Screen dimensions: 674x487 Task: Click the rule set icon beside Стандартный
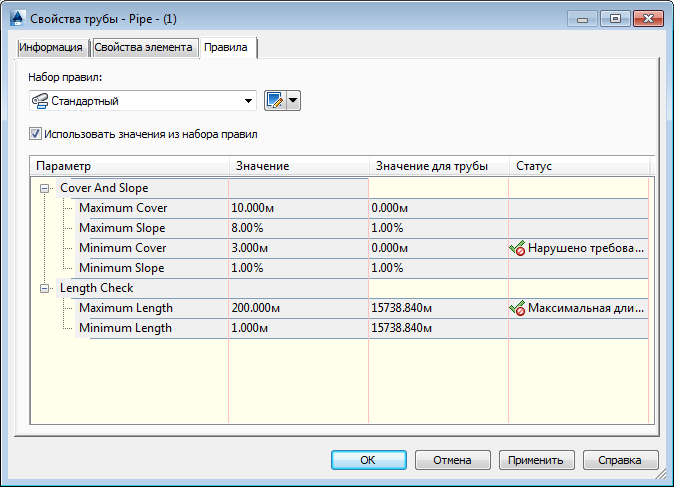40,101
